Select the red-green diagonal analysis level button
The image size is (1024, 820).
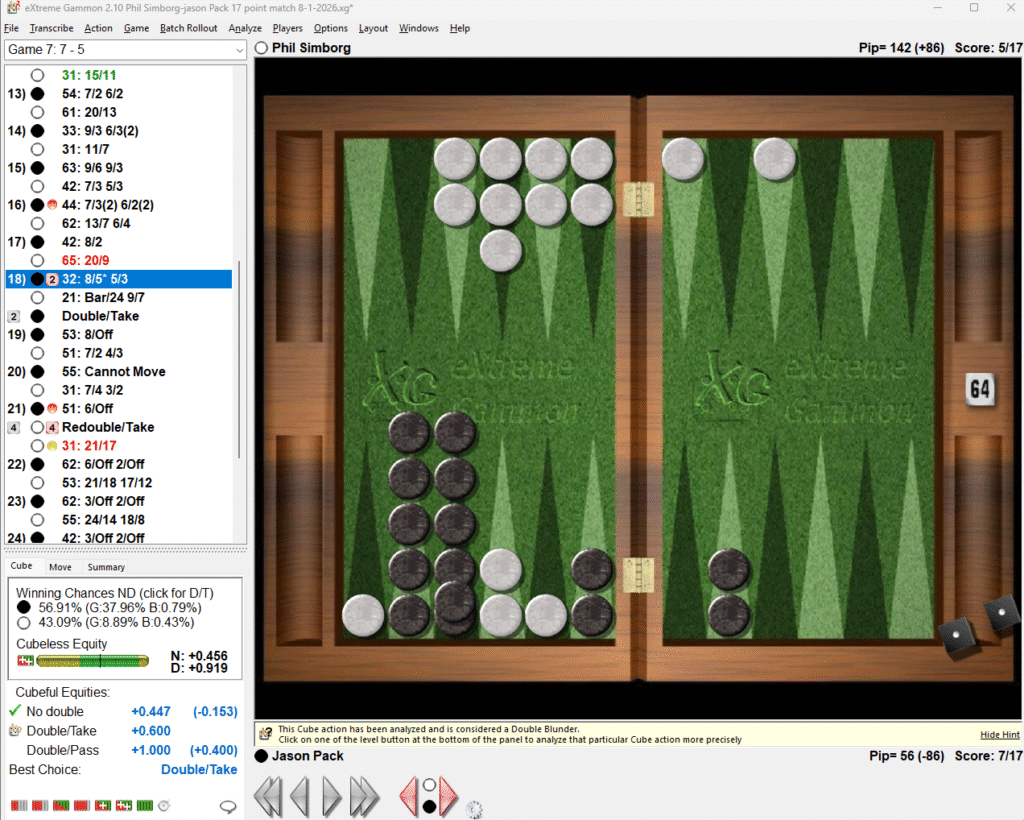61,806
